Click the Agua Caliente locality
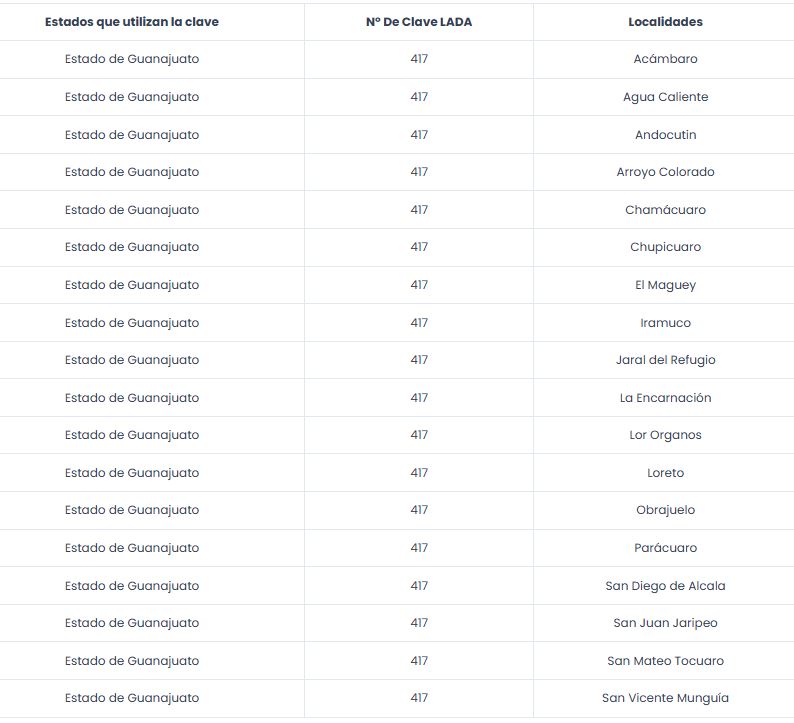 (665, 97)
